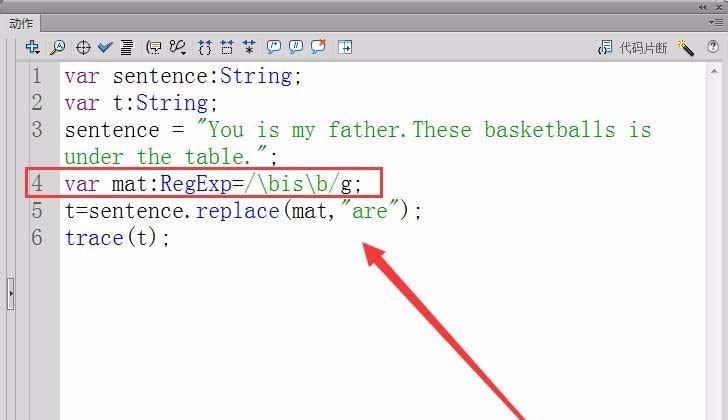This screenshot has width=728, height=420.
Task: Open the help question mark
Action: (713, 47)
